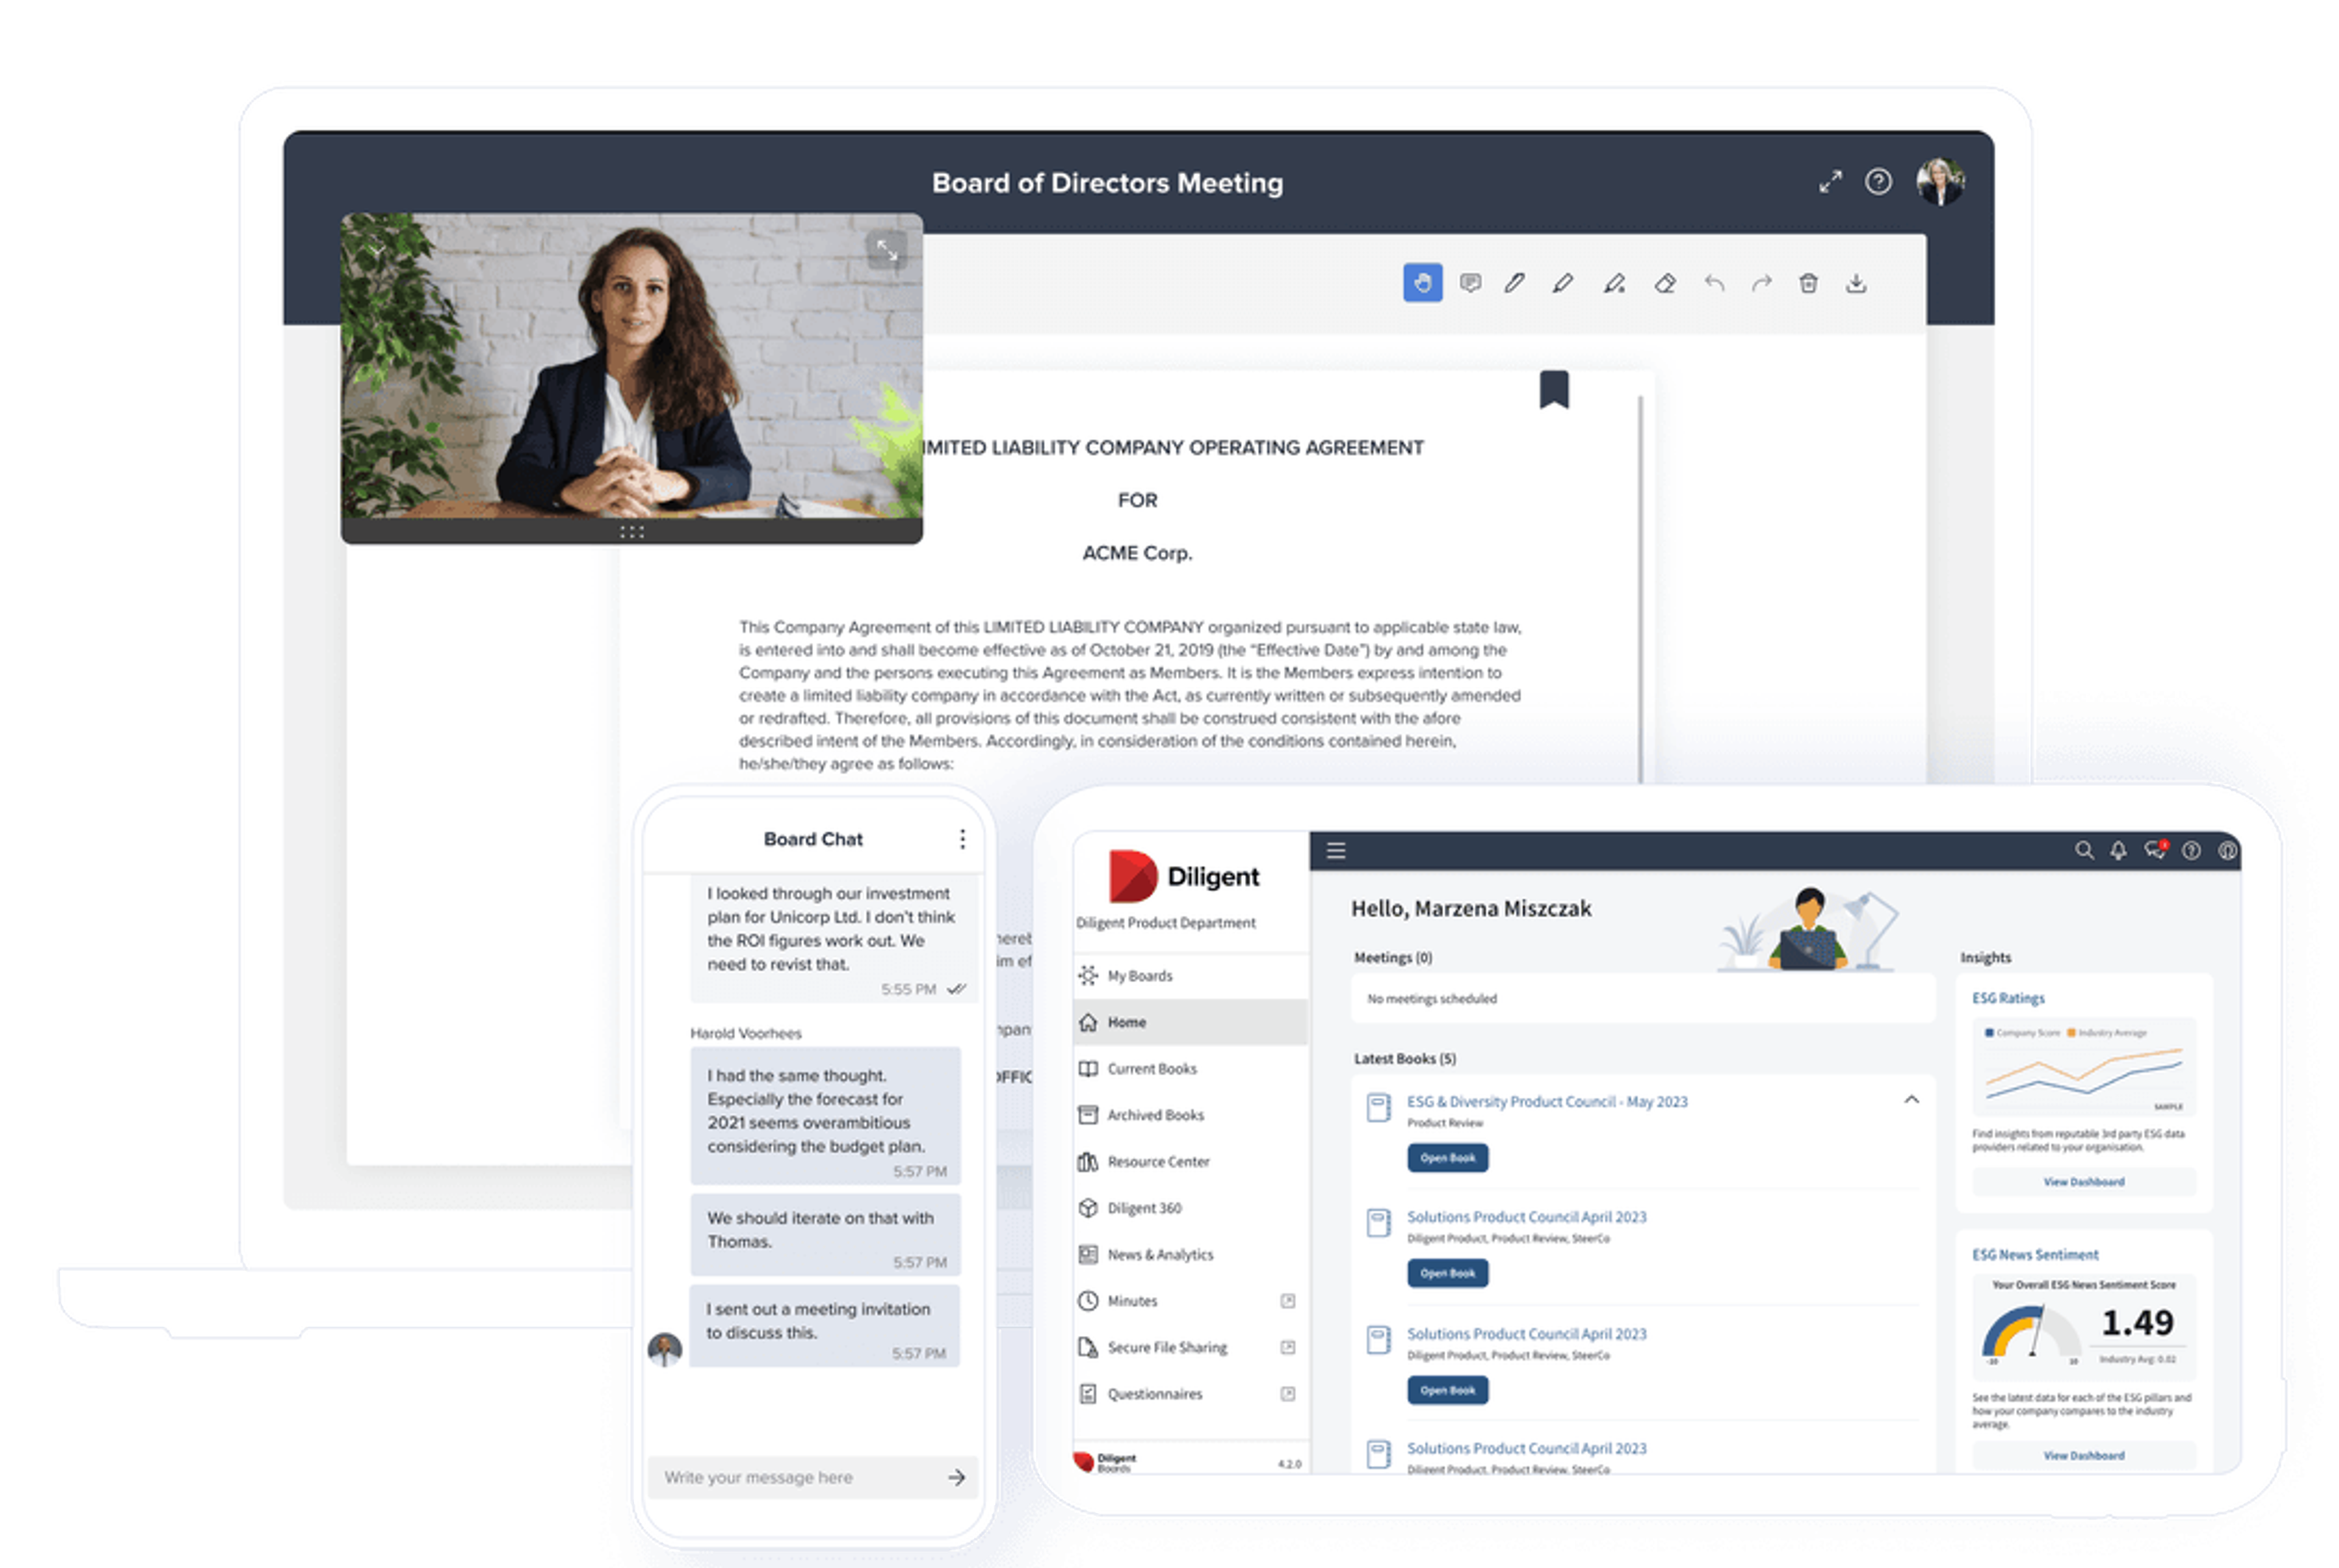This screenshot has height=1568, width=2339.
Task: Redo the annotation
Action: coord(1761,283)
